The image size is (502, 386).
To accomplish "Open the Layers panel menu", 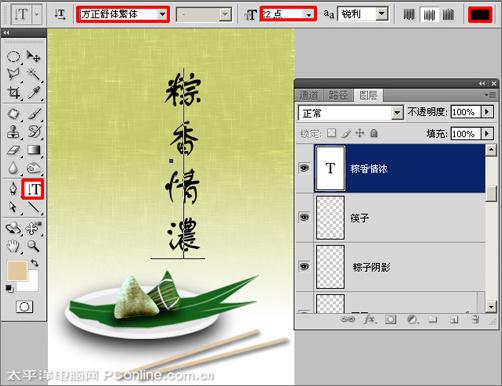I will [x=490, y=95].
